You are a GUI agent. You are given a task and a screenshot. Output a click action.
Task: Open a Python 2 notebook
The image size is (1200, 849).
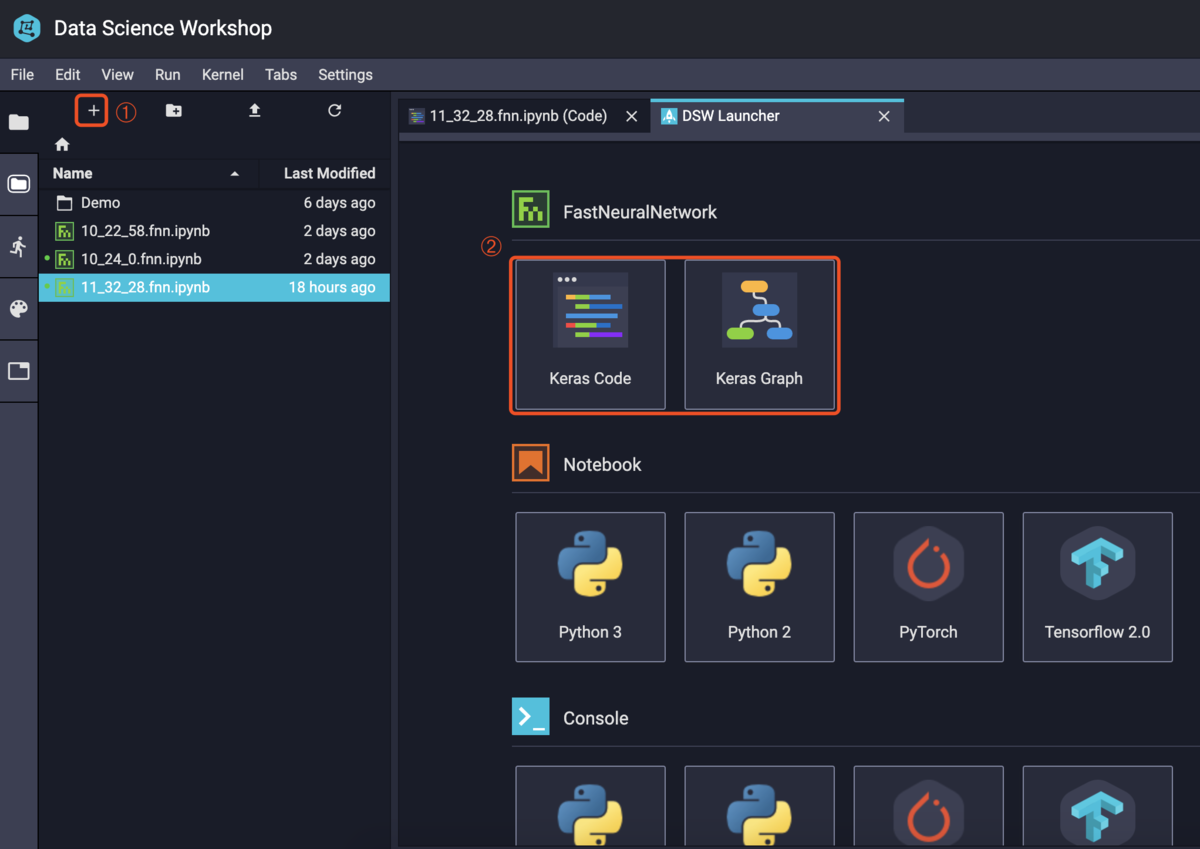pos(759,587)
